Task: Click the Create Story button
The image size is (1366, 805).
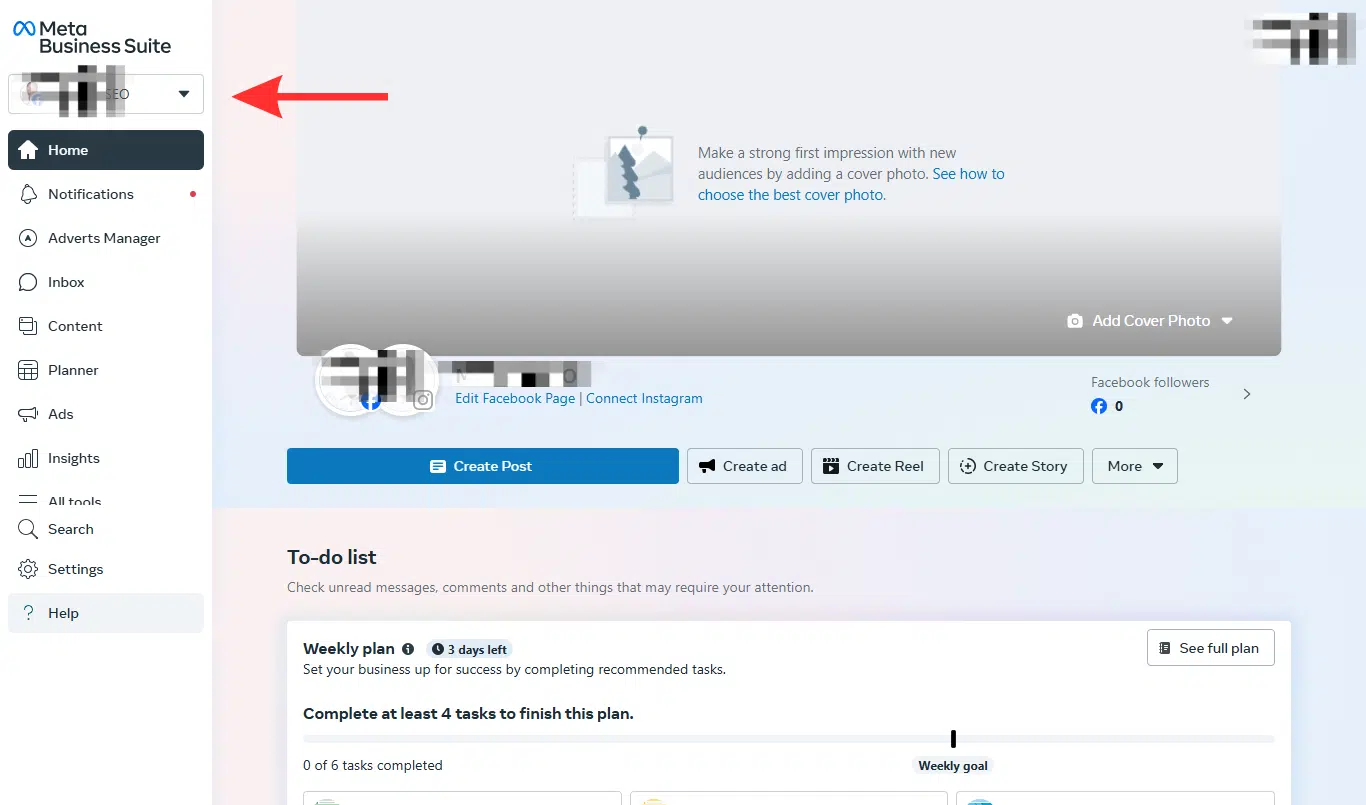Action: pyautogui.click(x=1016, y=466)
